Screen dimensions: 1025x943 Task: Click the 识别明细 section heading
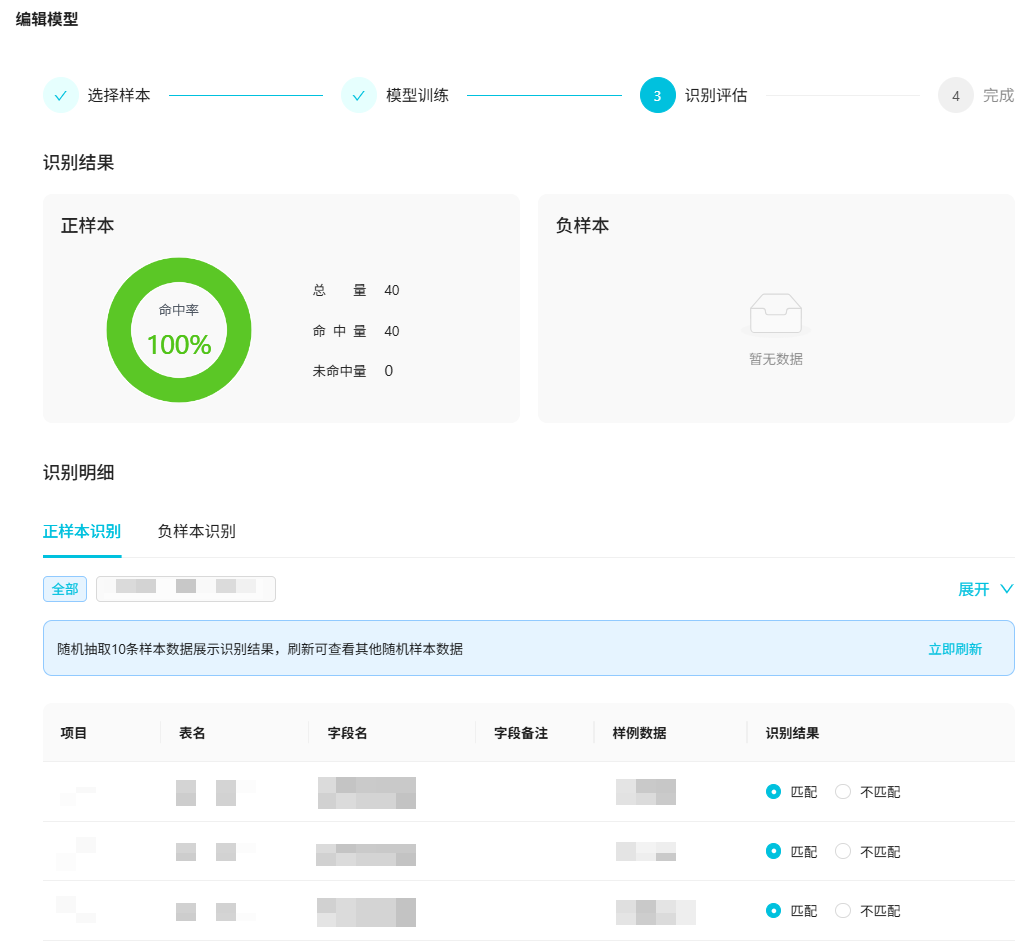78,472
